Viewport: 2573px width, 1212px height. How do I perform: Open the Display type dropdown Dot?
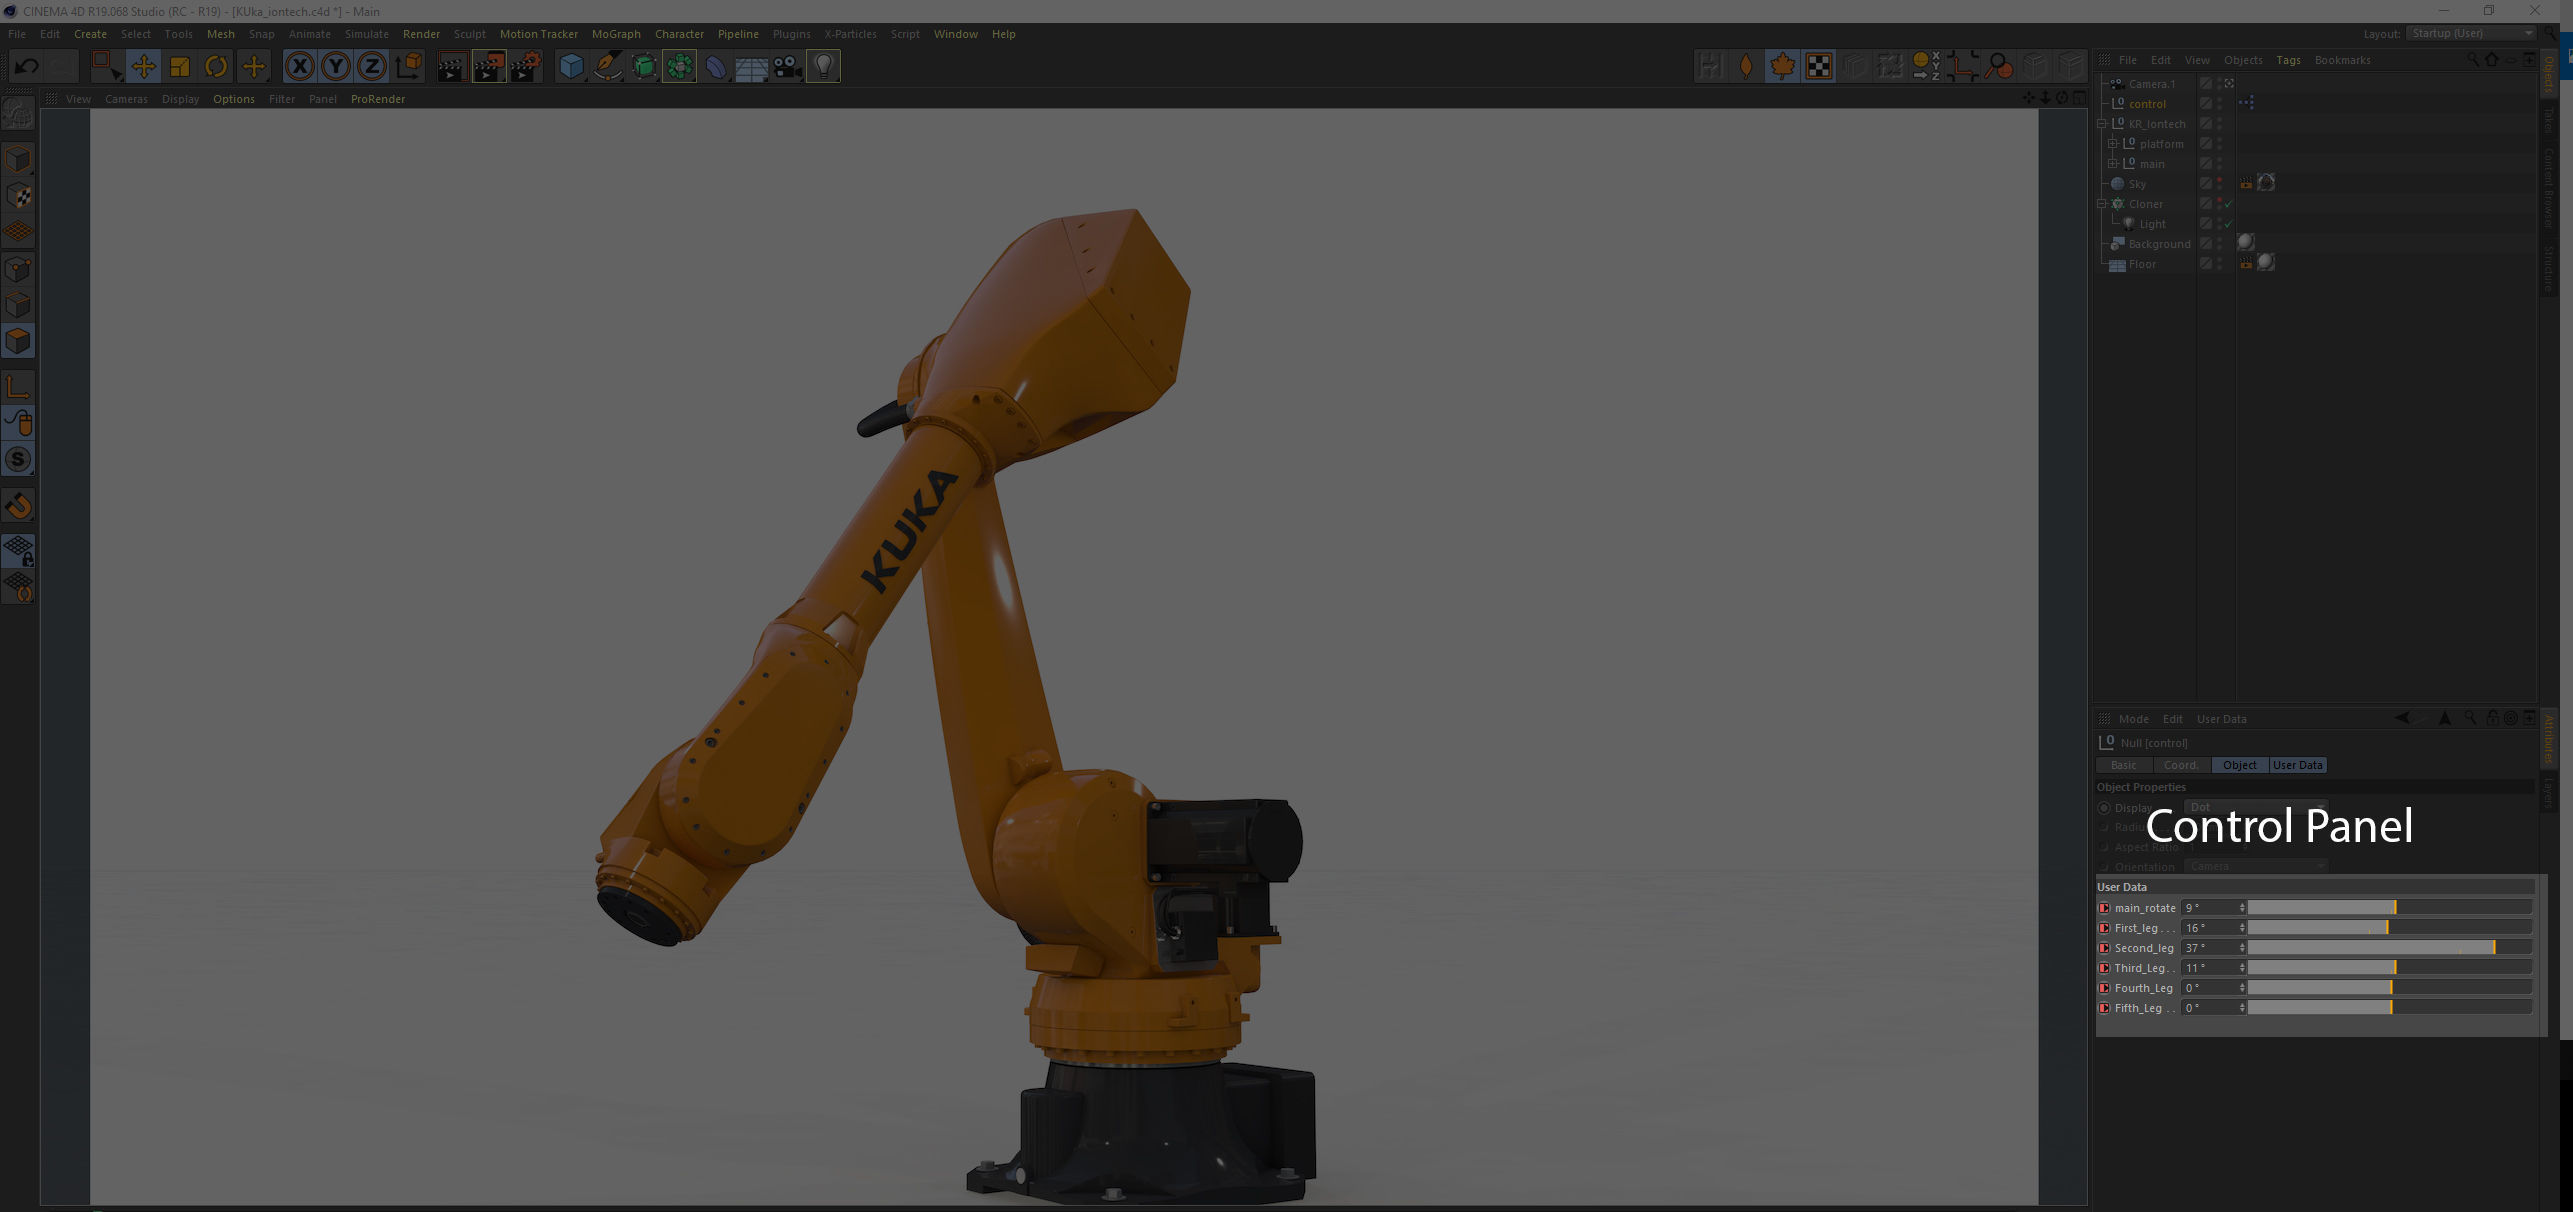click(x=2256, y=807)
